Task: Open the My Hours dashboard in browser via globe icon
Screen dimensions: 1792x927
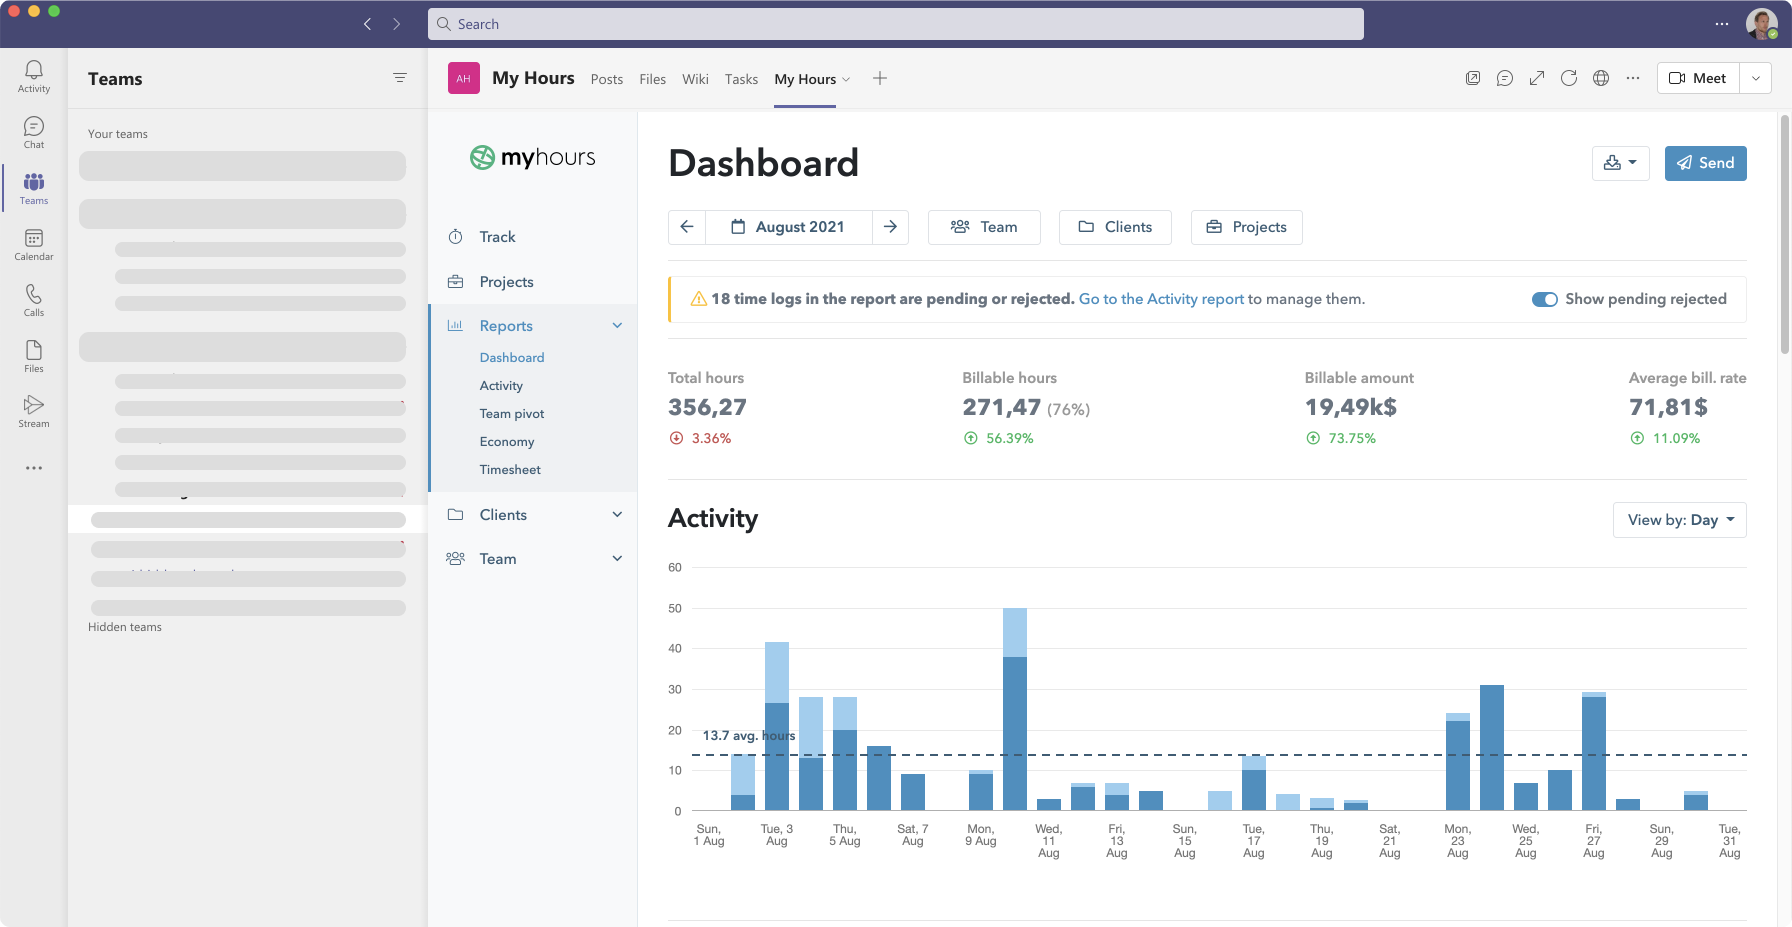Action: pos(1601,78)
